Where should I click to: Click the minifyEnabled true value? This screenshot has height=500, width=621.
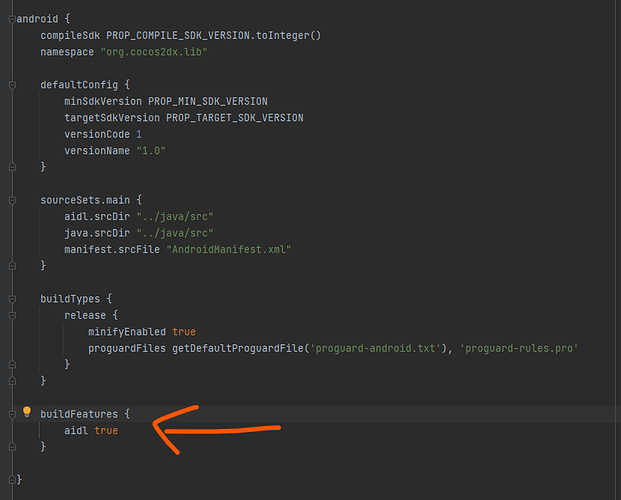pos(184,331)
